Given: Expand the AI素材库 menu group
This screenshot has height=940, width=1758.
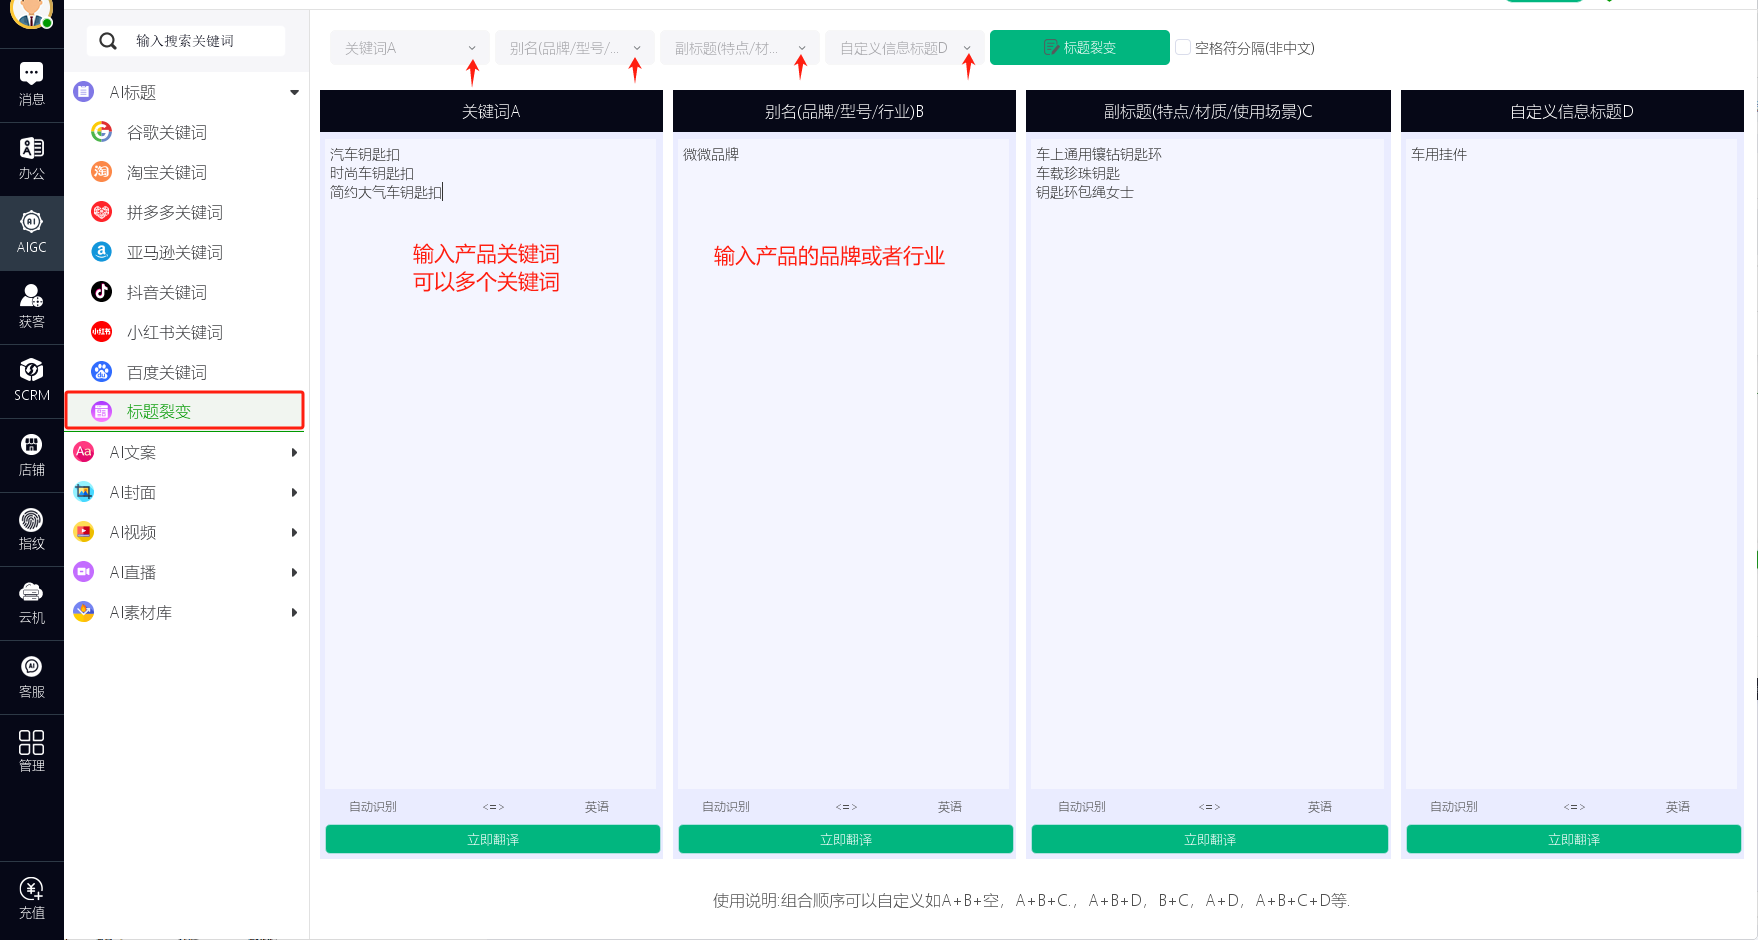Looking at the screenshot, I should tap(294, 612).
